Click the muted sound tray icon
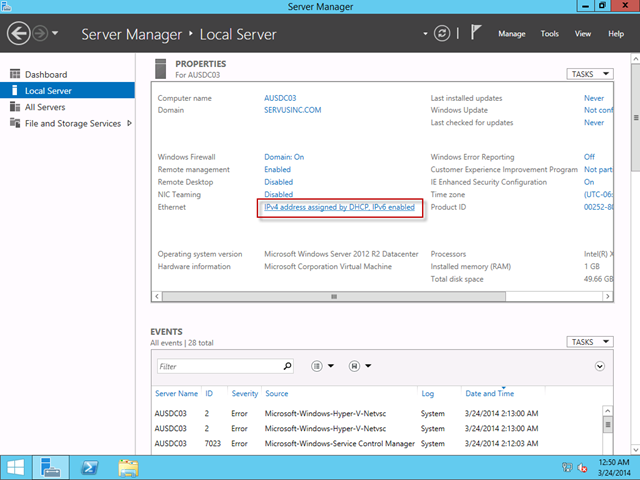This screenshot has height=480, width=640. [582, 467]
